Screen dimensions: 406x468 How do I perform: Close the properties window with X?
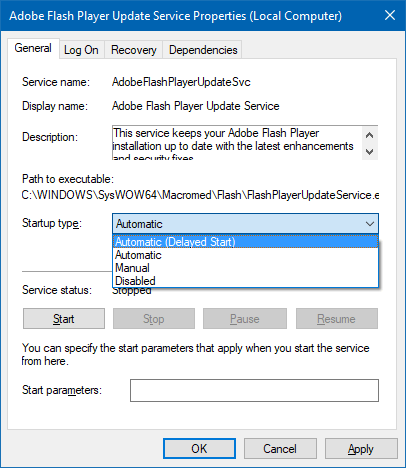[390, 15]
